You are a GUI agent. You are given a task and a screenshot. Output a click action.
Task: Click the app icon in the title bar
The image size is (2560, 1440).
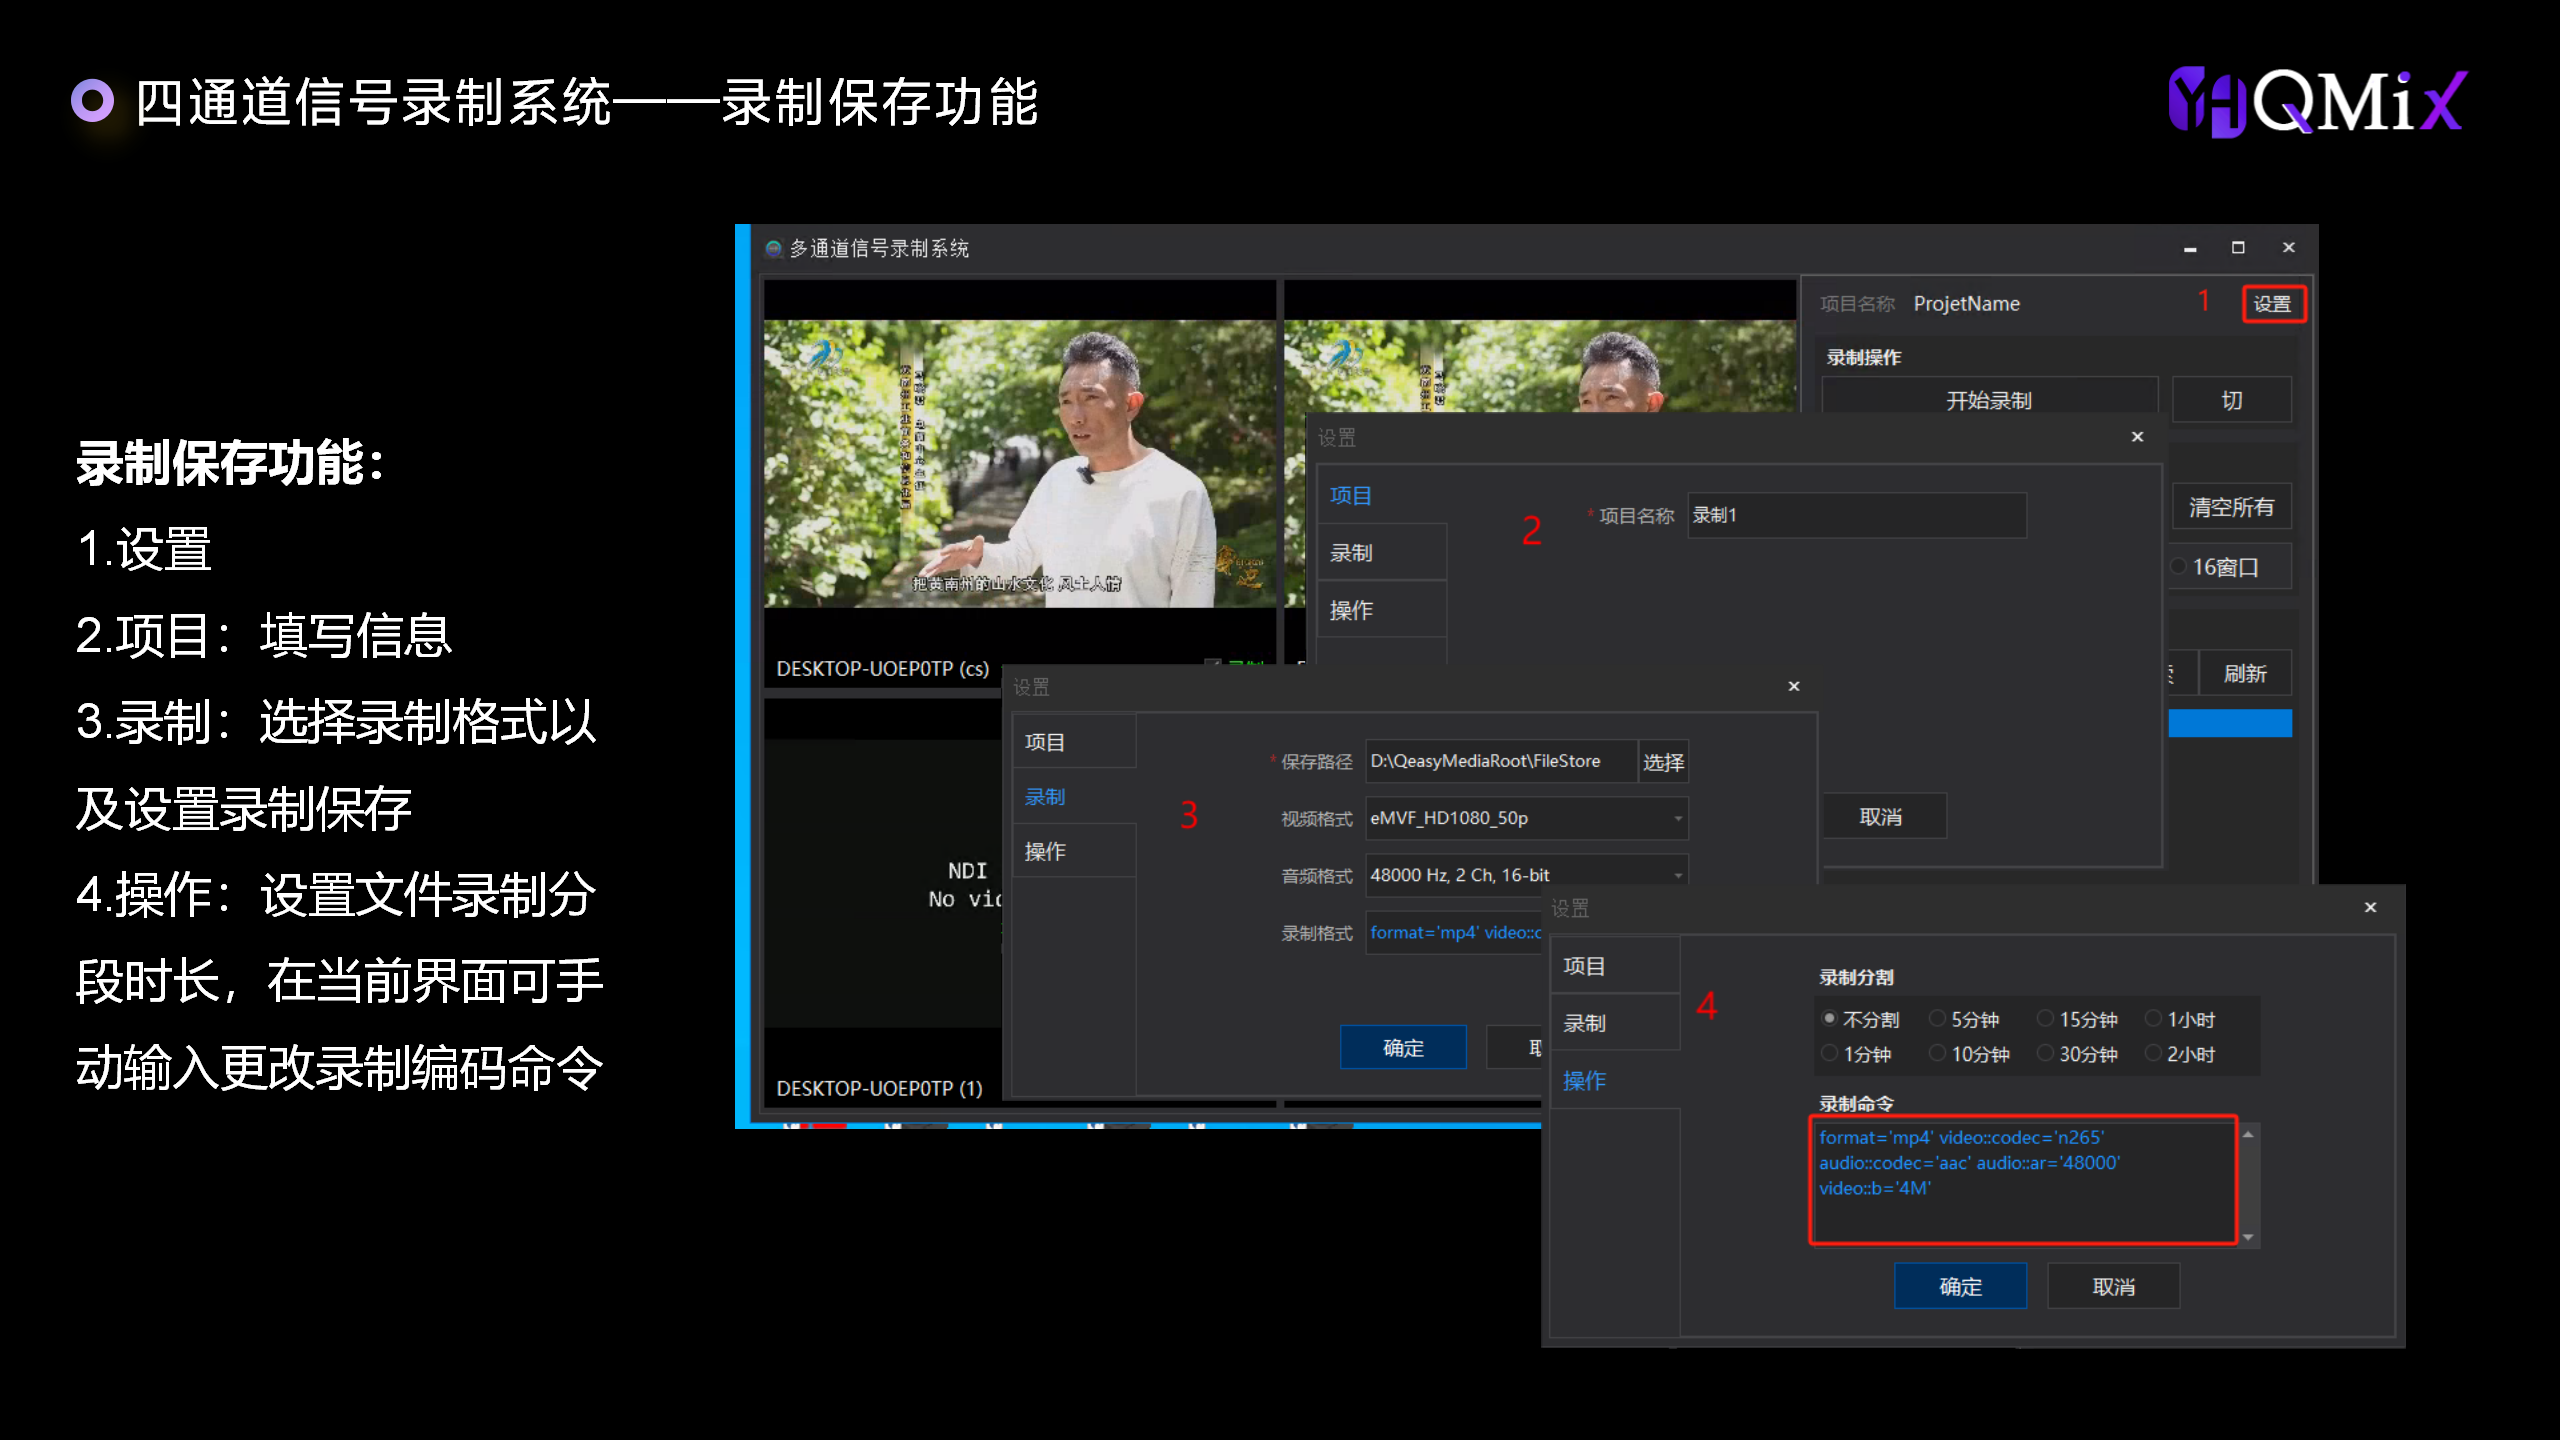tap(773, 249)
